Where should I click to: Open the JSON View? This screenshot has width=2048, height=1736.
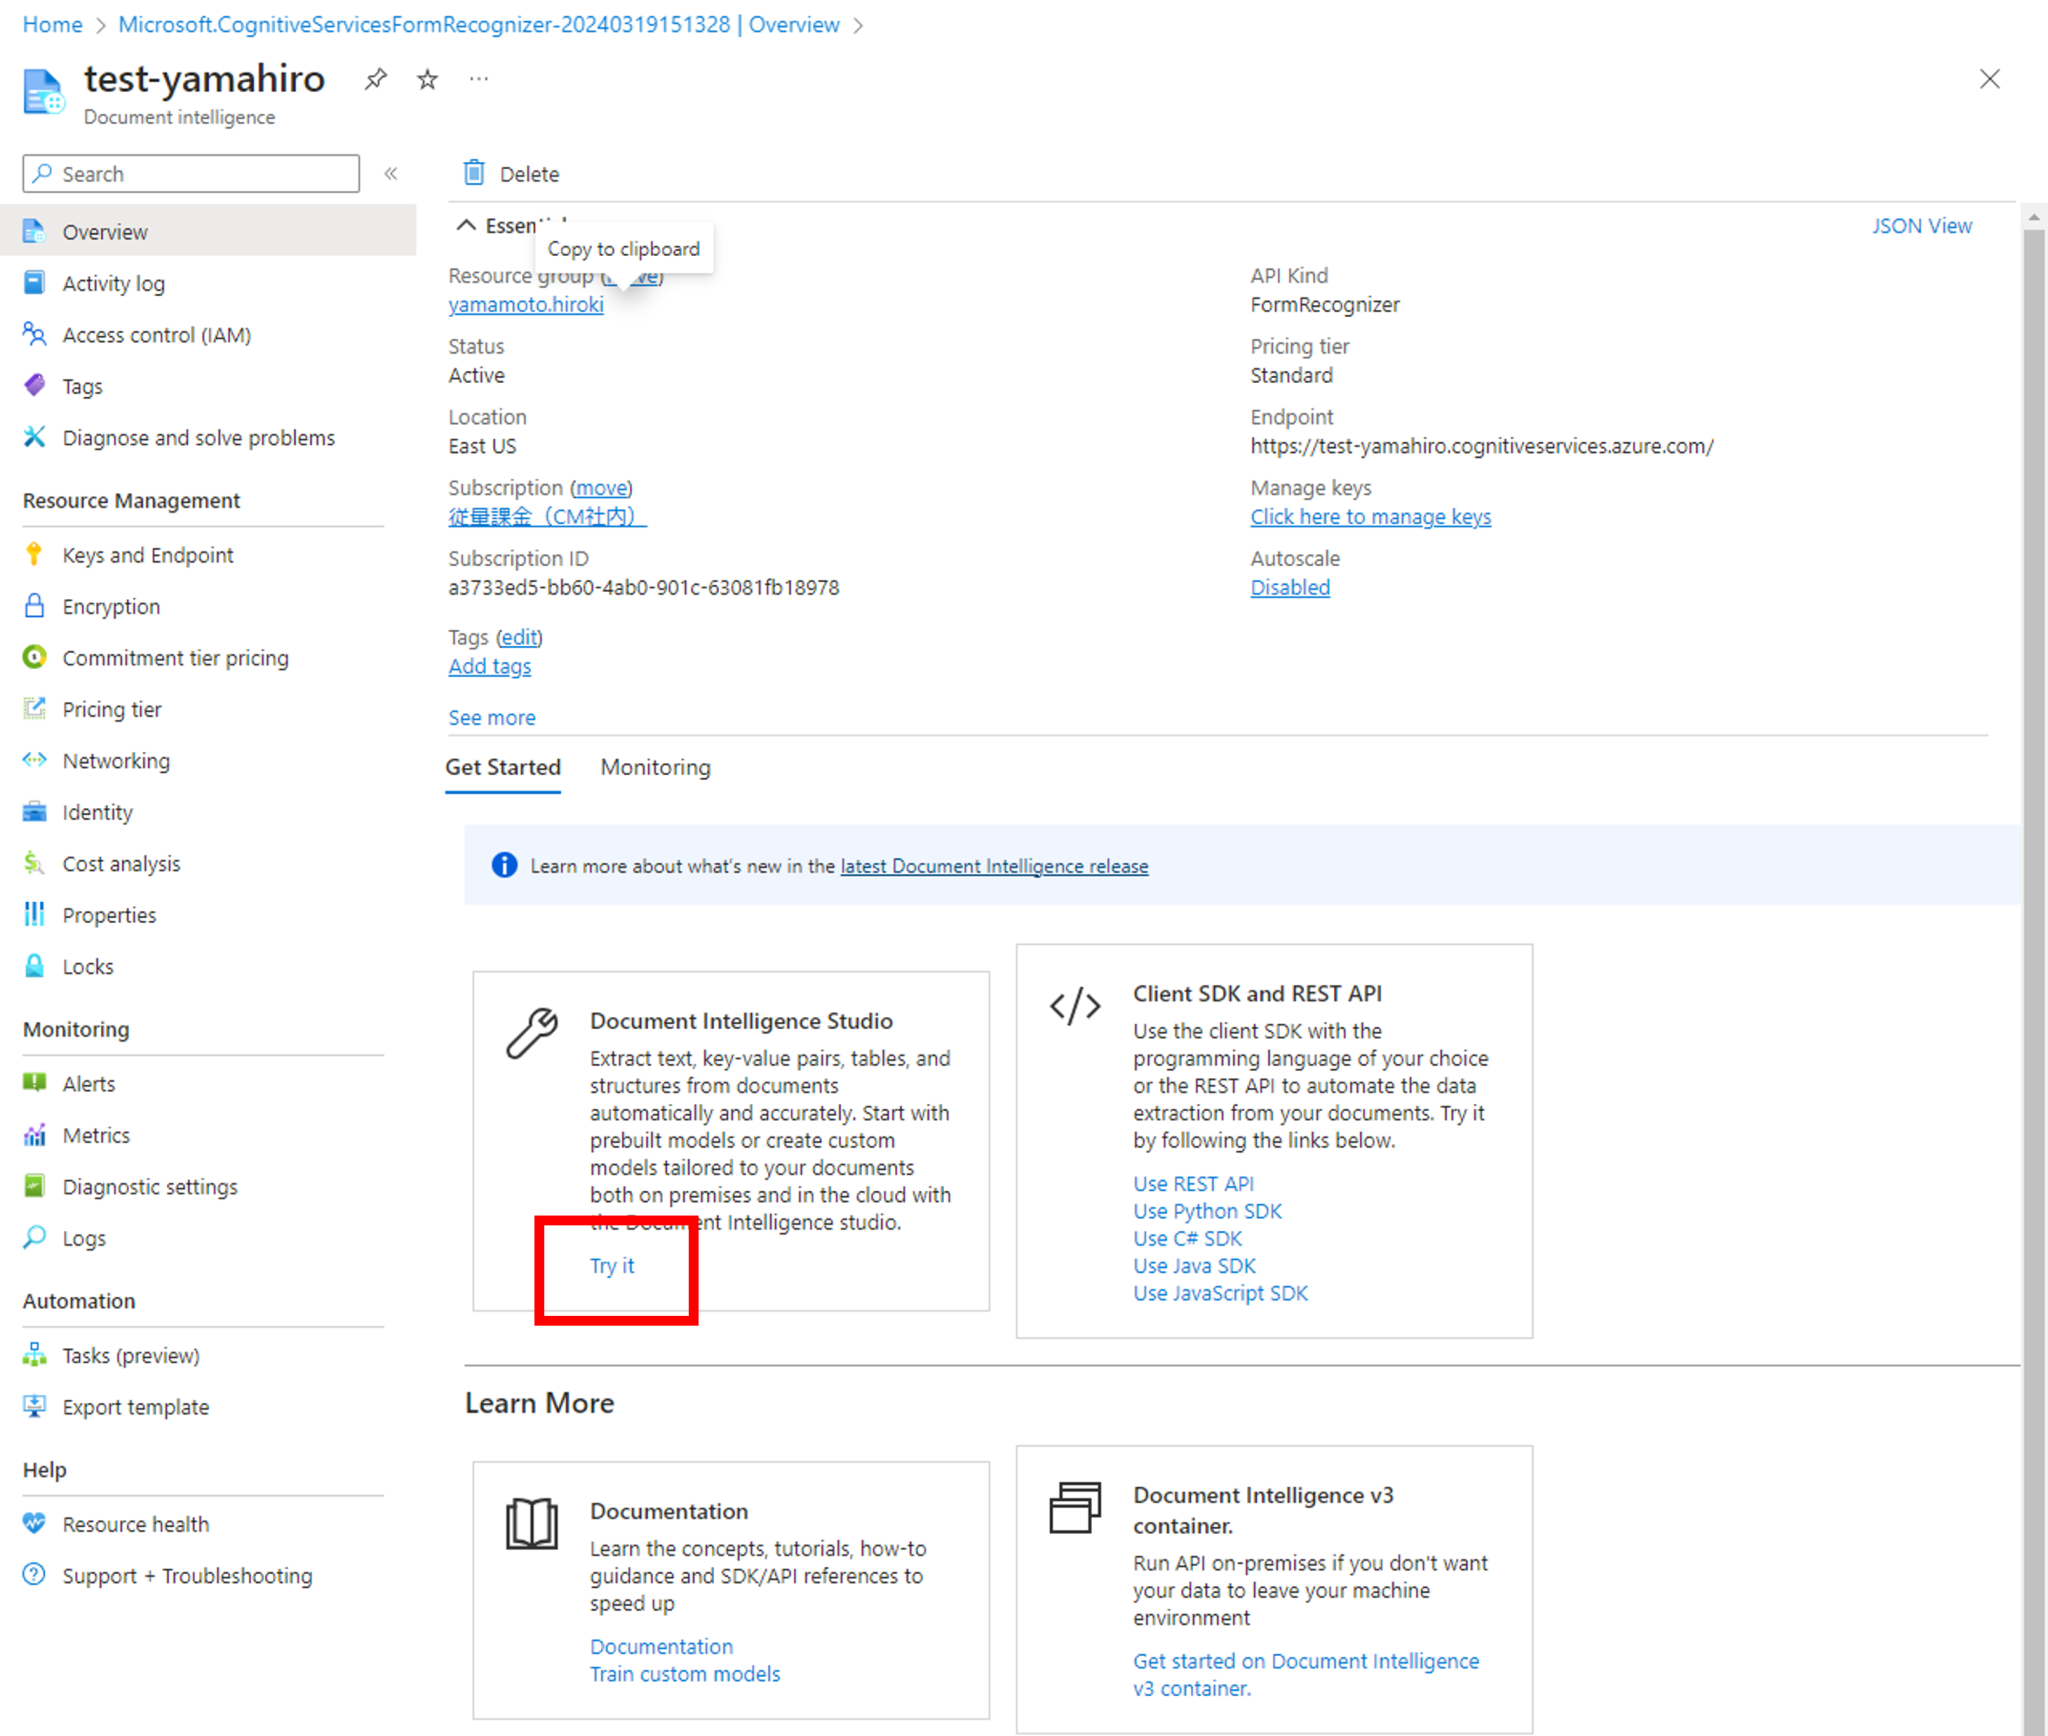point(1919,225)
